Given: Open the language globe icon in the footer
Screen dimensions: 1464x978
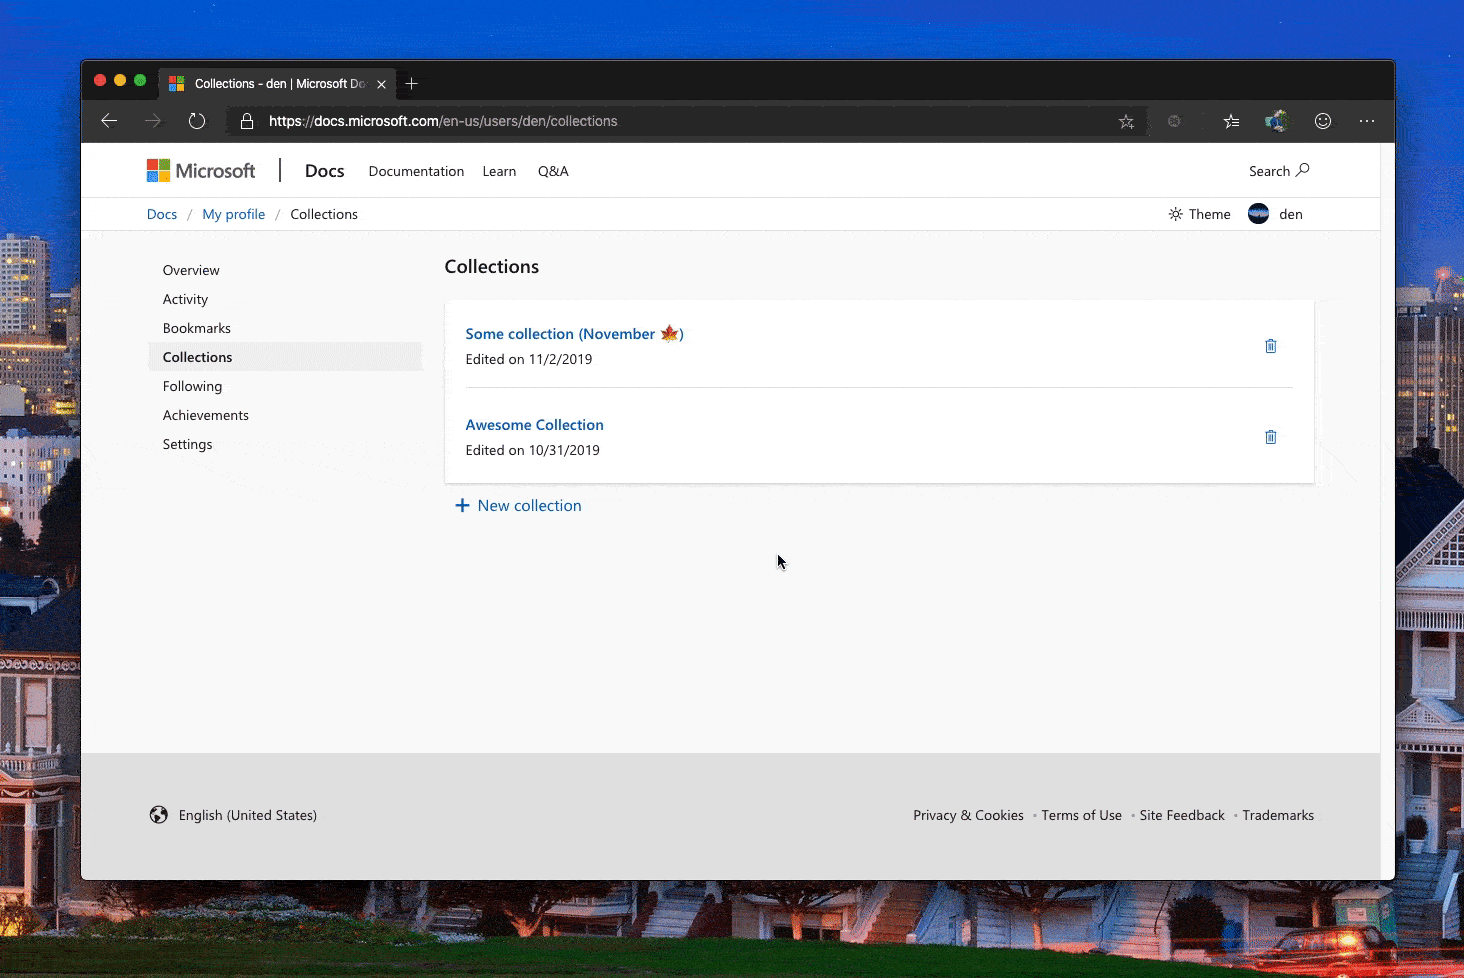Looking at the screenshot, I should pos(159,815).
